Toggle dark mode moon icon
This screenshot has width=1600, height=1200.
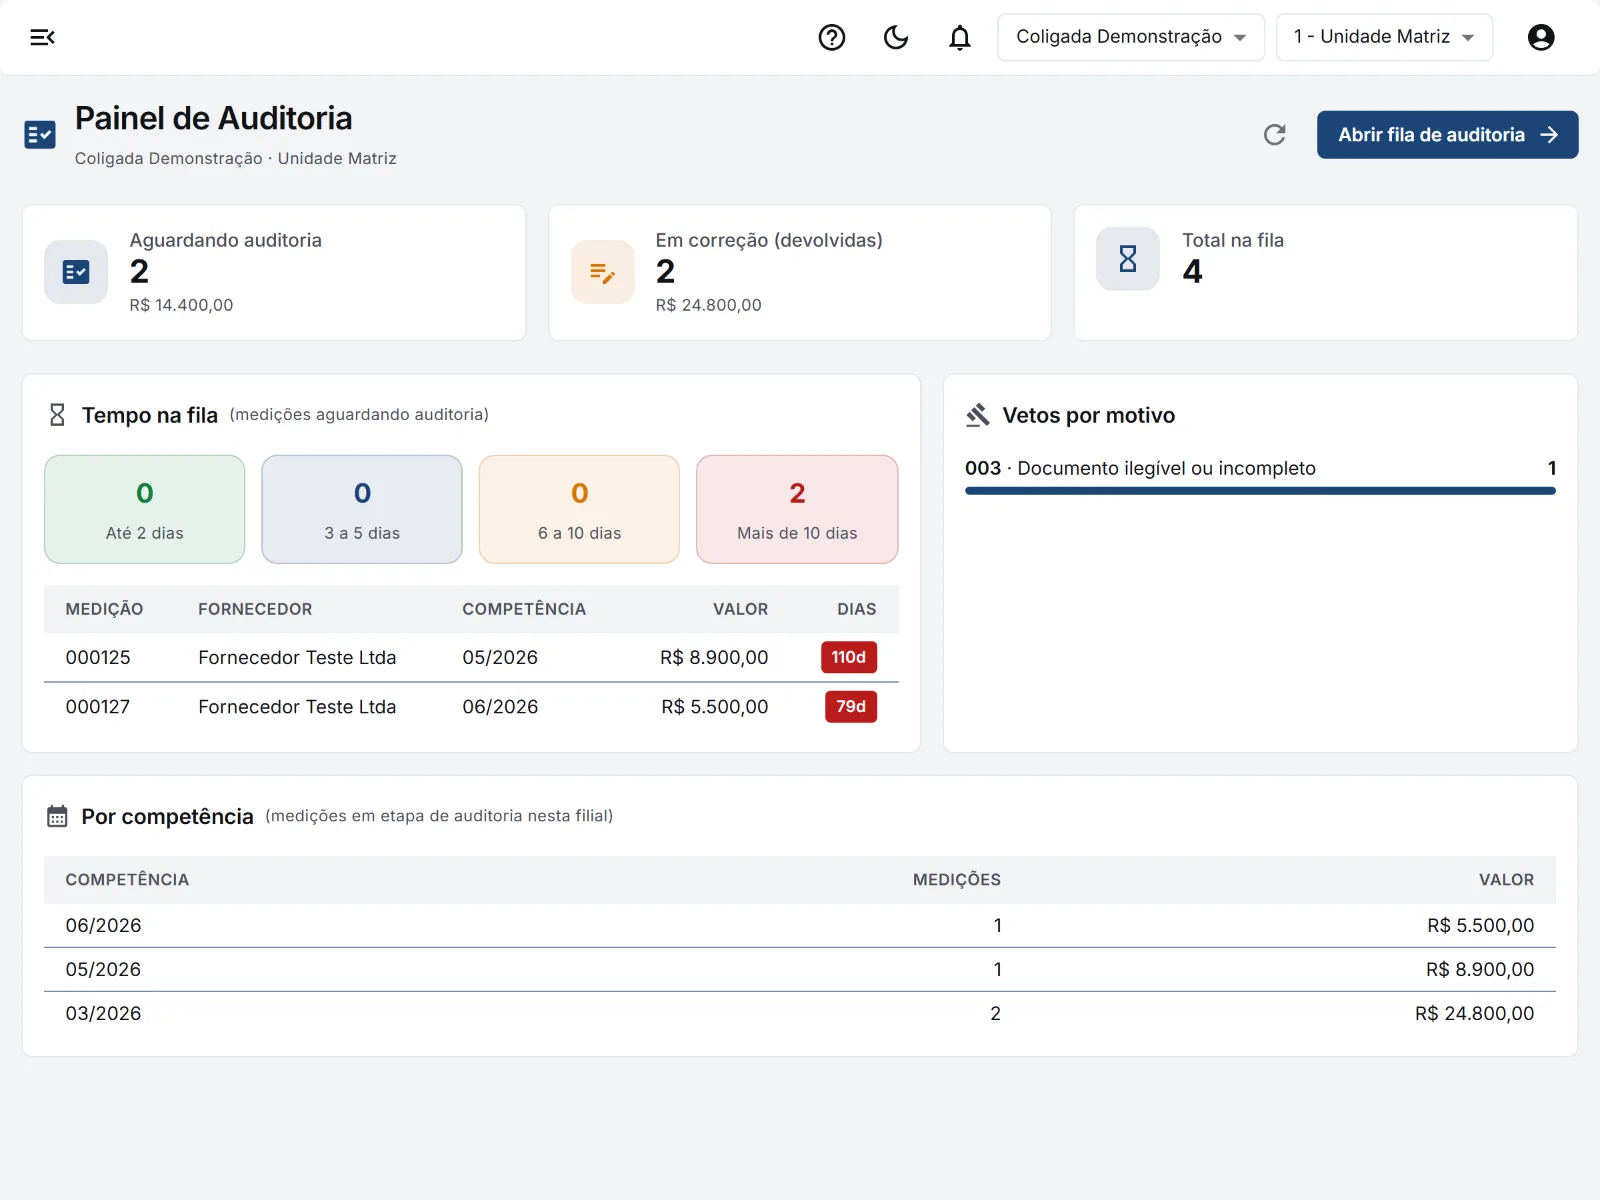(896, 37)
